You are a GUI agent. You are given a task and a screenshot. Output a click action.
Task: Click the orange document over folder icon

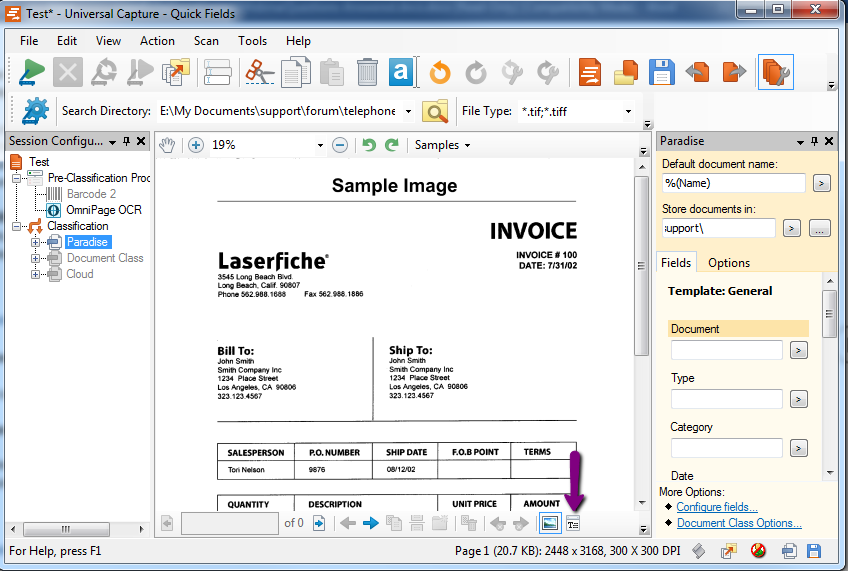pyautogui.click(x=626, y=72)
